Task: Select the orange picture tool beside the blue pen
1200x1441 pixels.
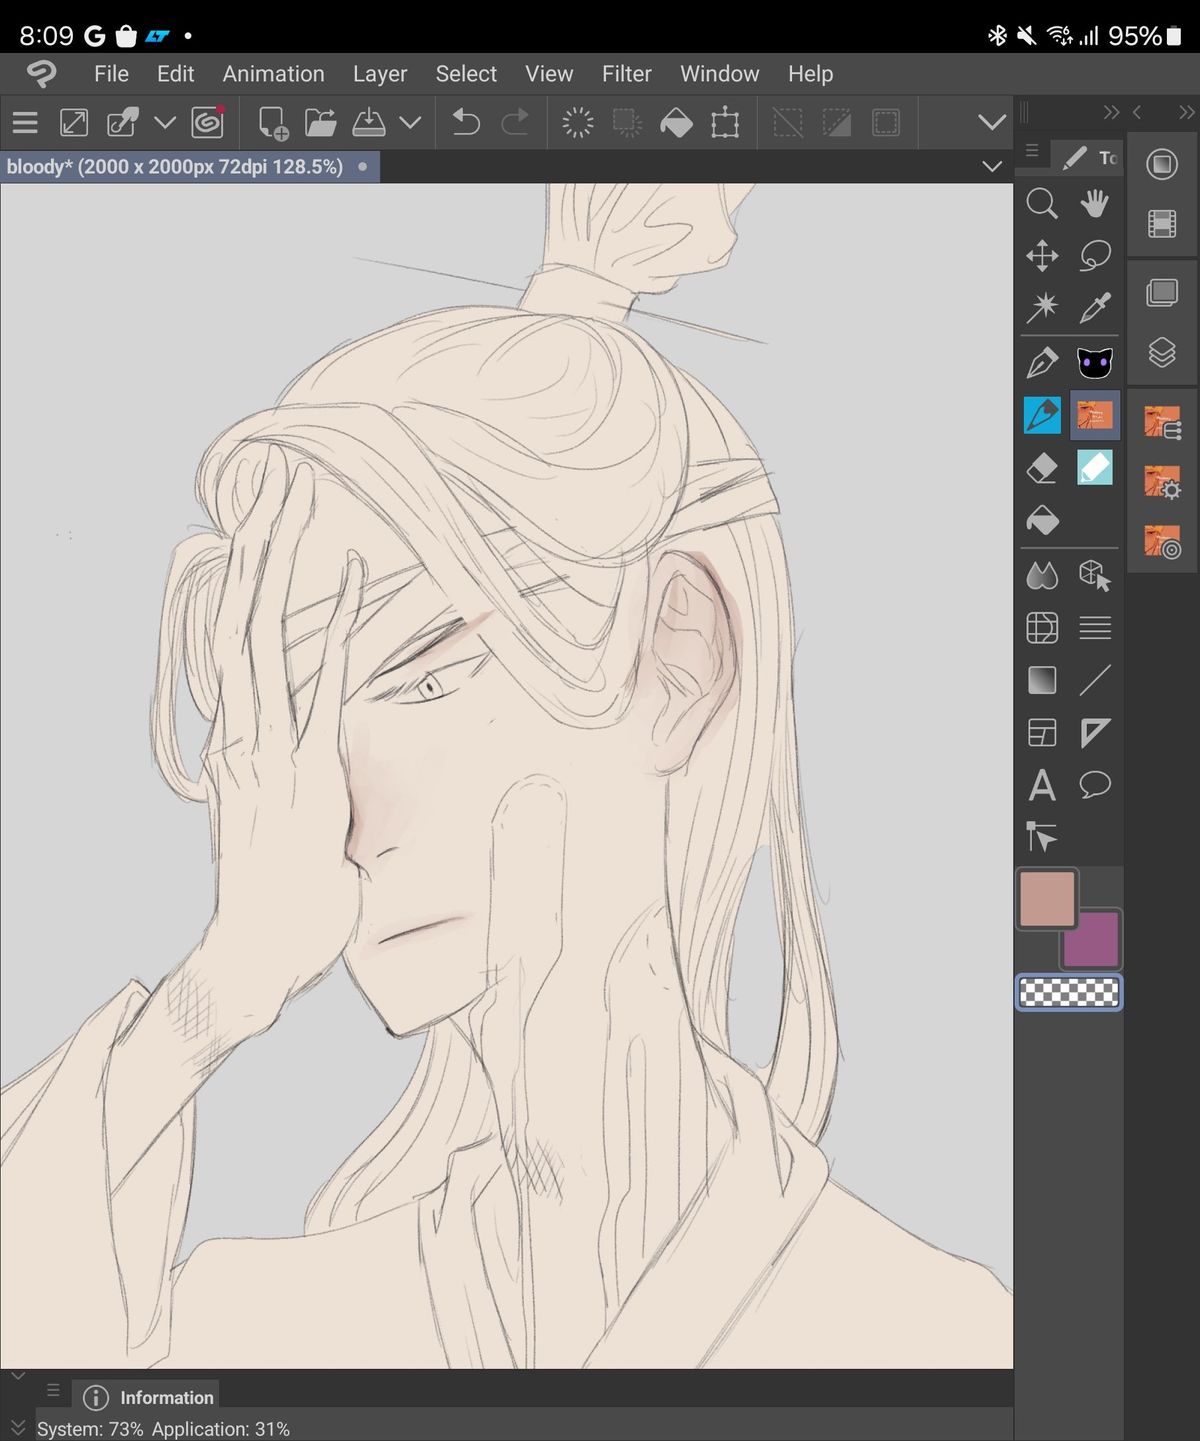Action: click(x=1095, y=415)
